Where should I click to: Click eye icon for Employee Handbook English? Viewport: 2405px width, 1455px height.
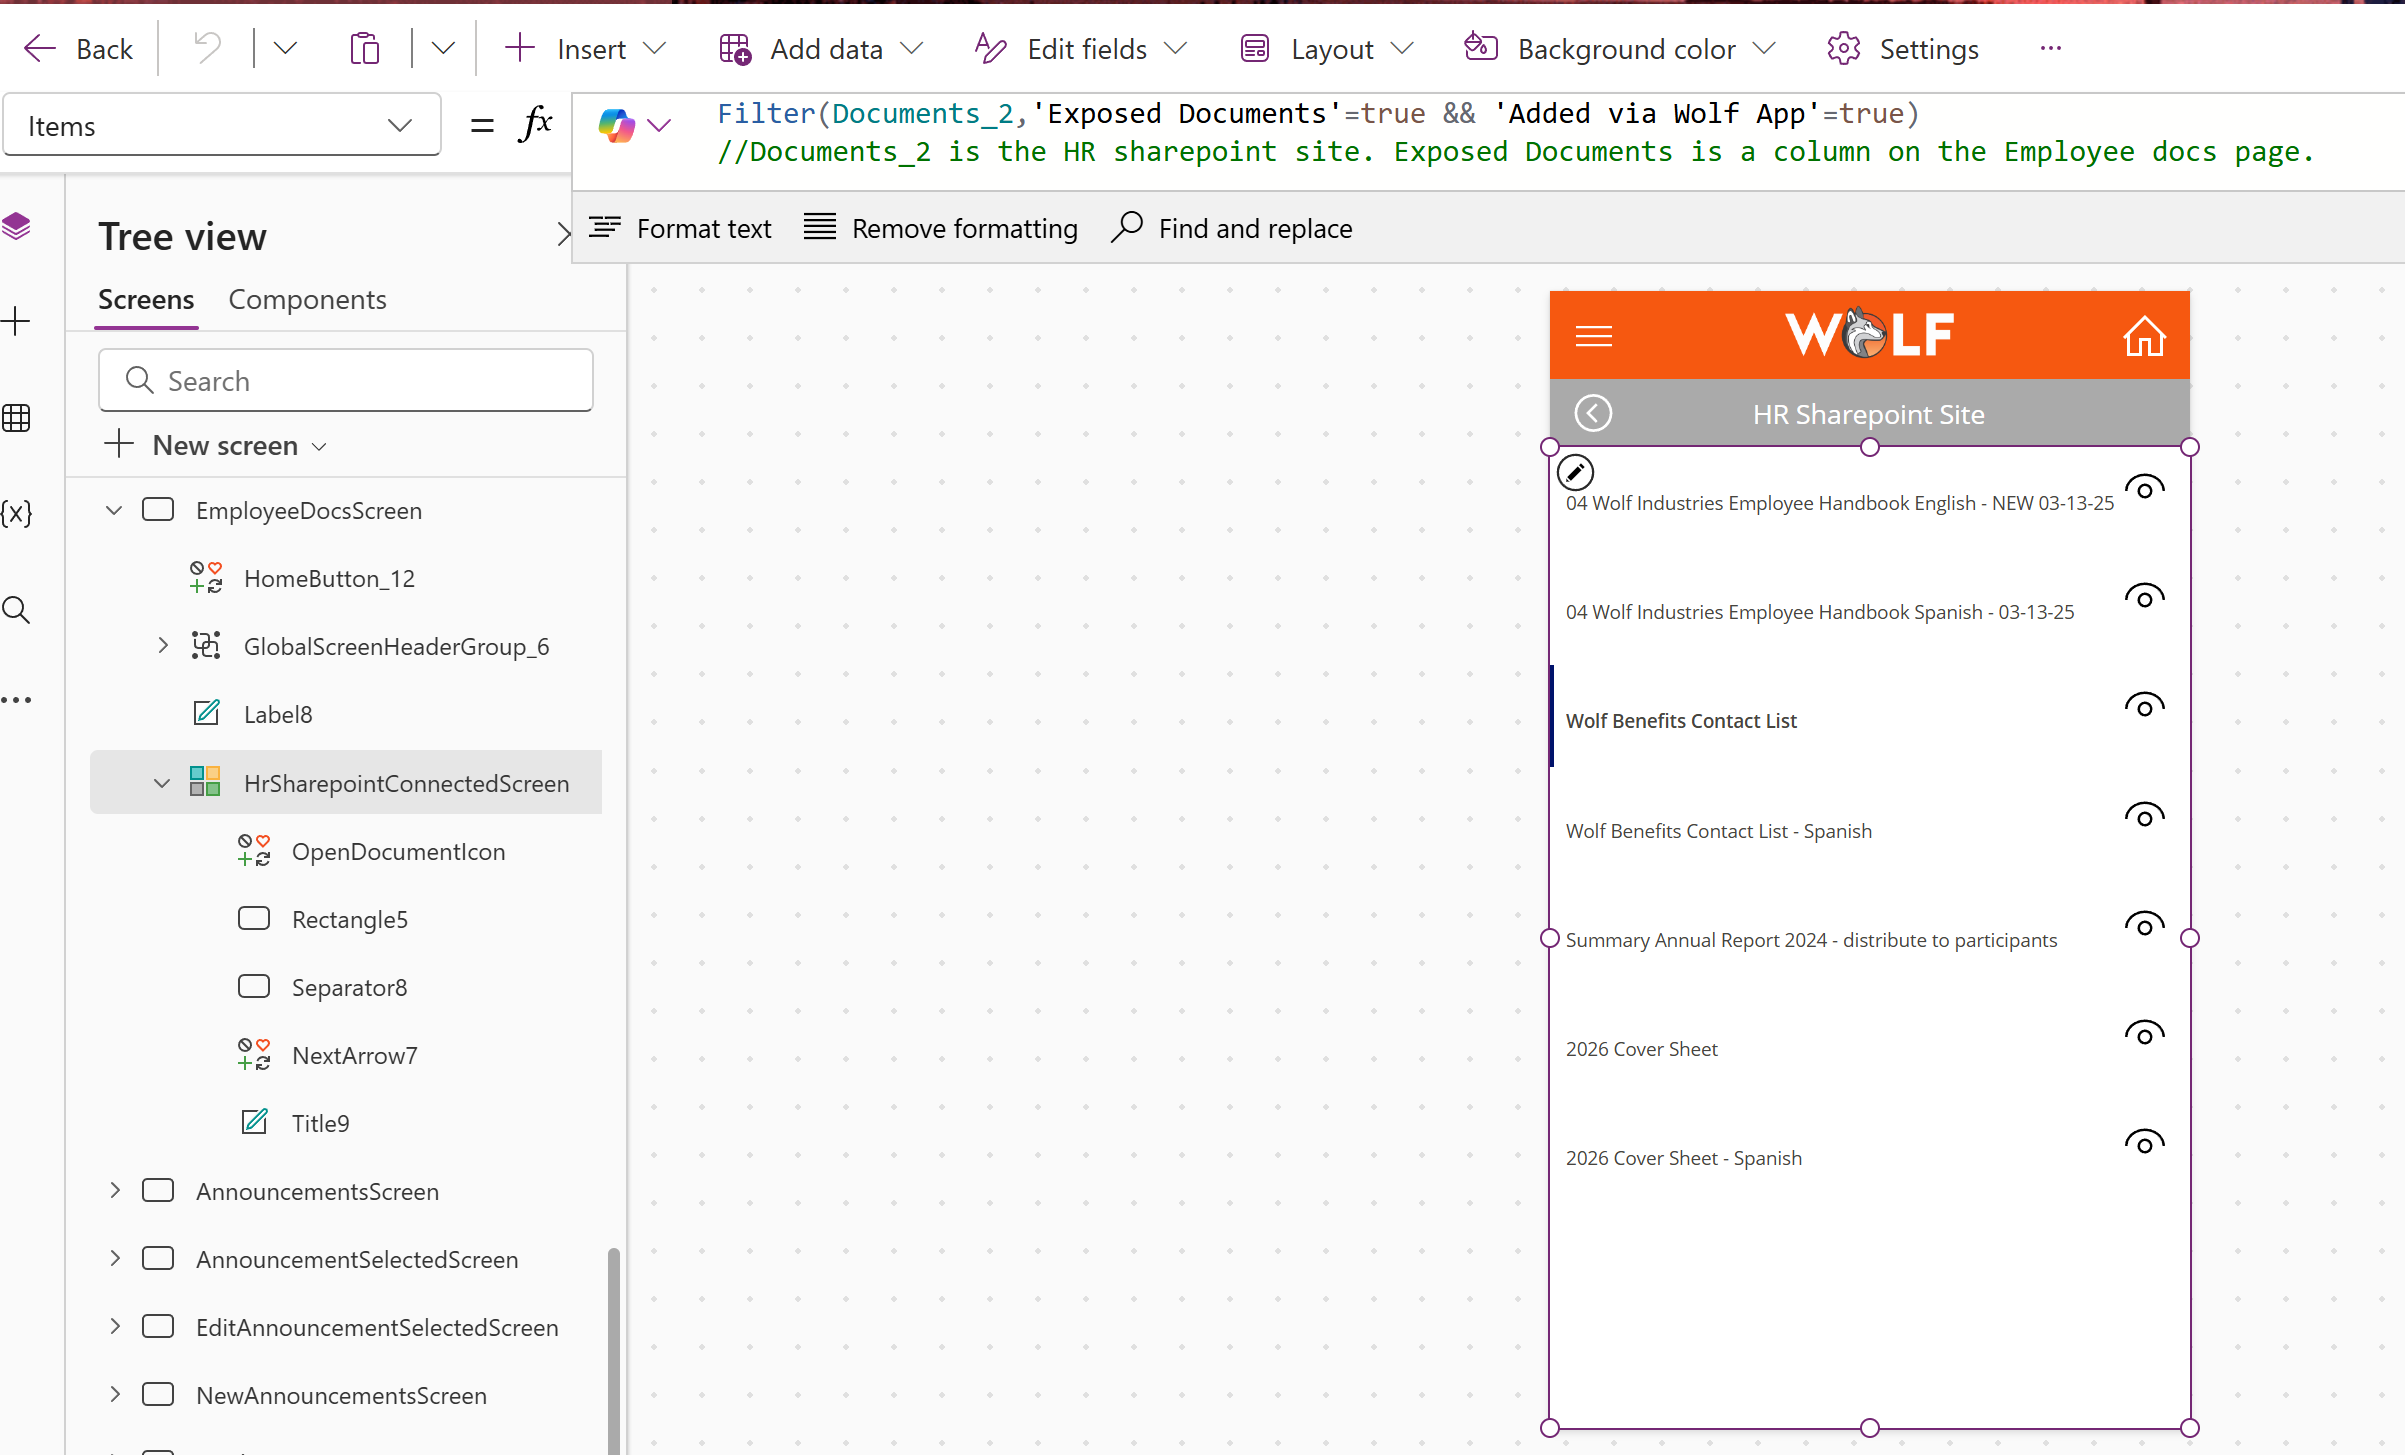2144,488
